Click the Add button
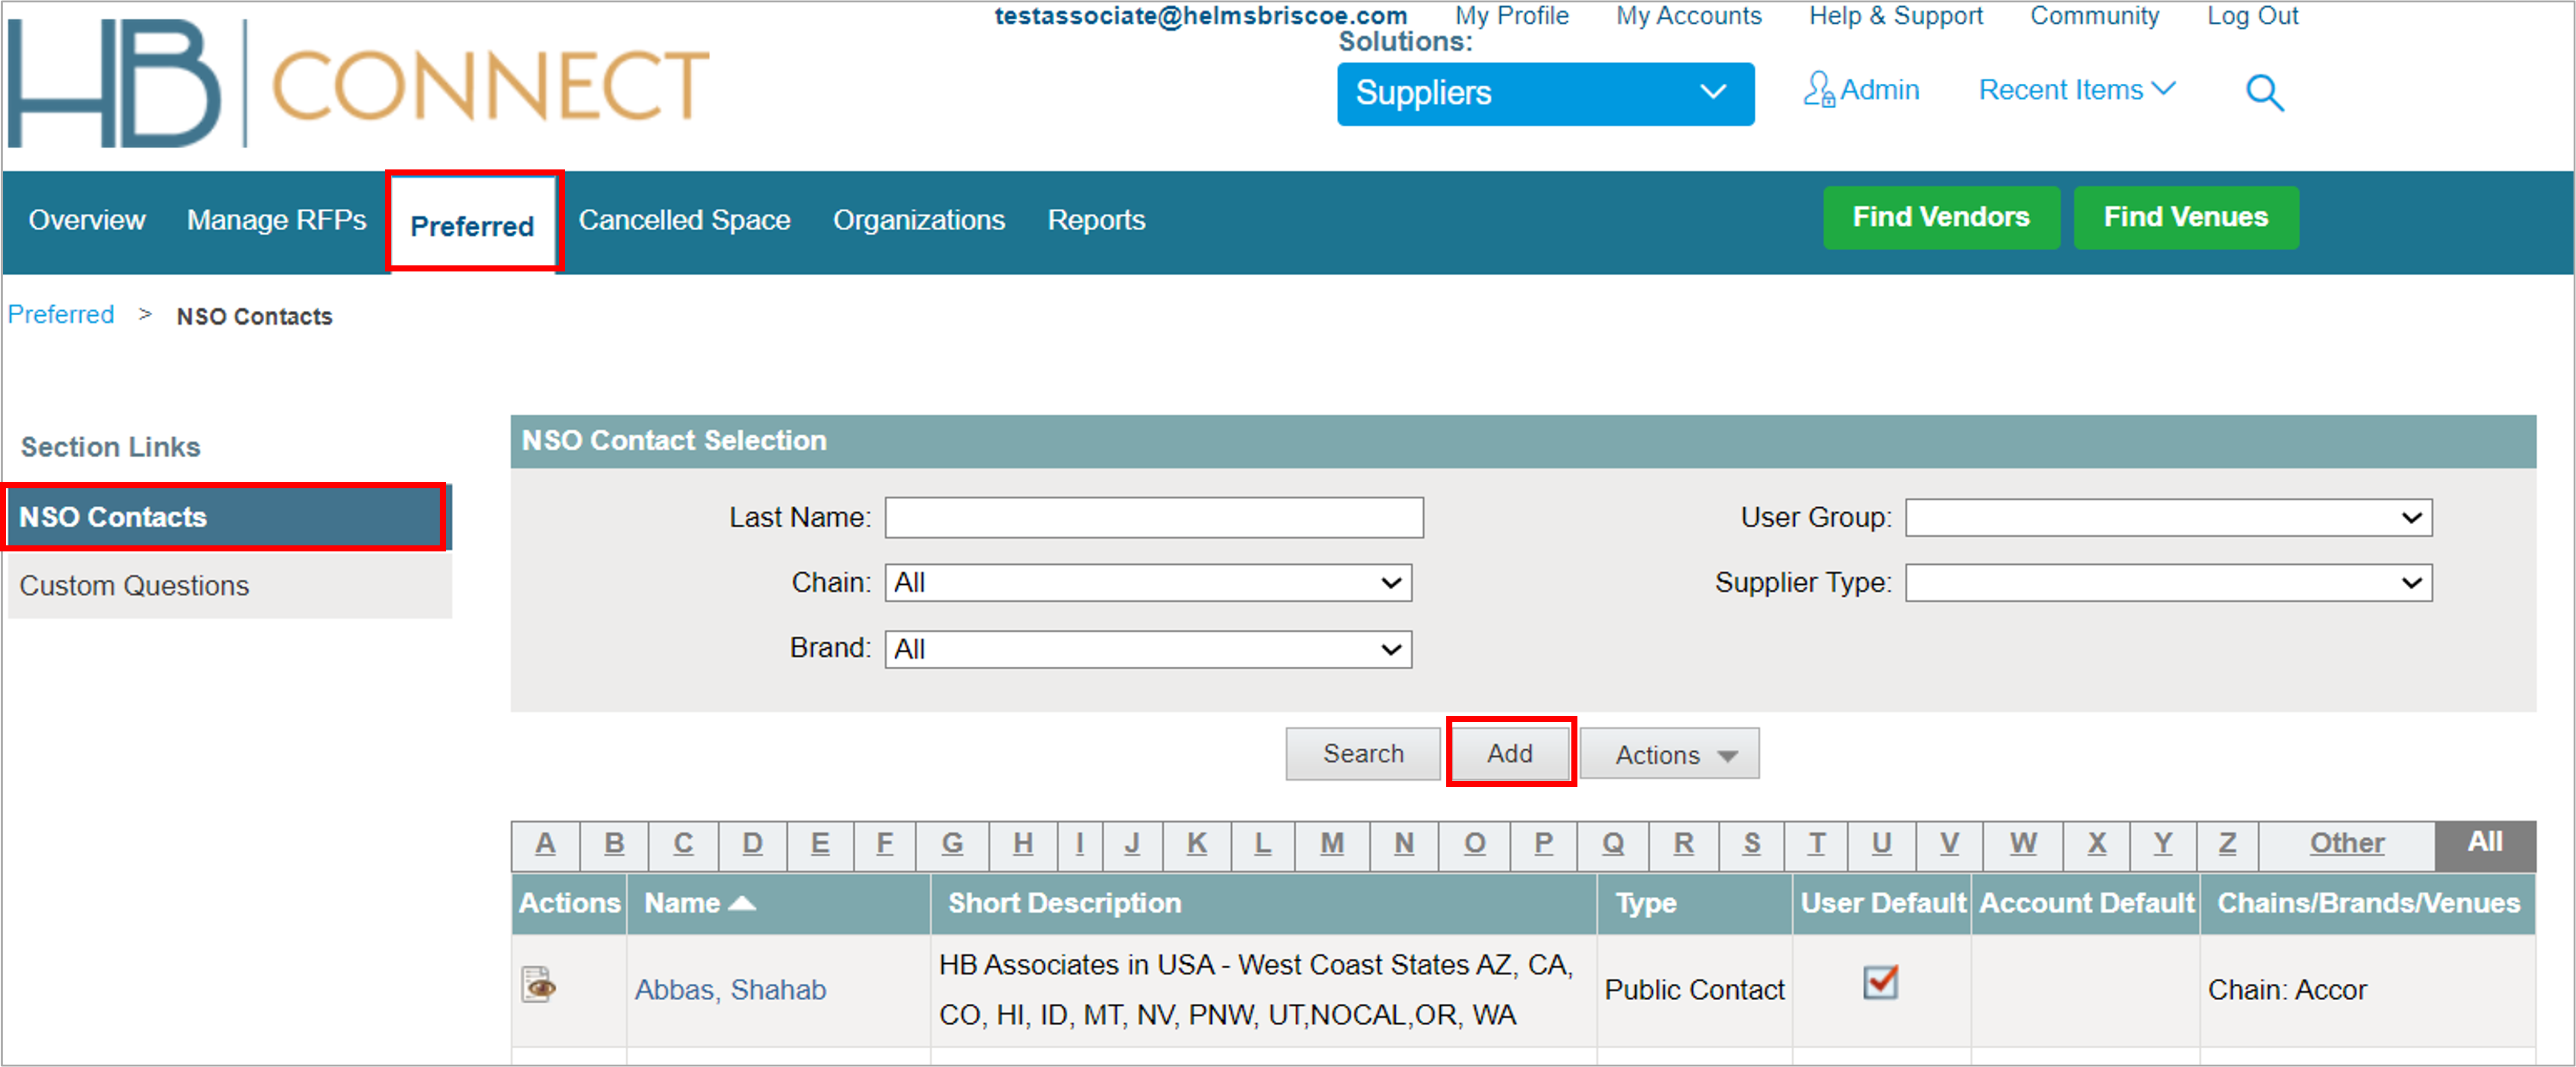The width and height of the screenshot is (2576, 1067). [x=1509, y=753]
